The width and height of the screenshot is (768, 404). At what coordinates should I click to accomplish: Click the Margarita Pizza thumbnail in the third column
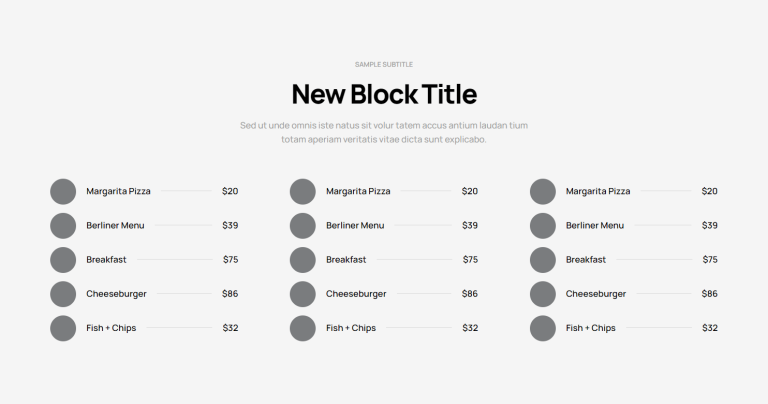click(543, 191)
